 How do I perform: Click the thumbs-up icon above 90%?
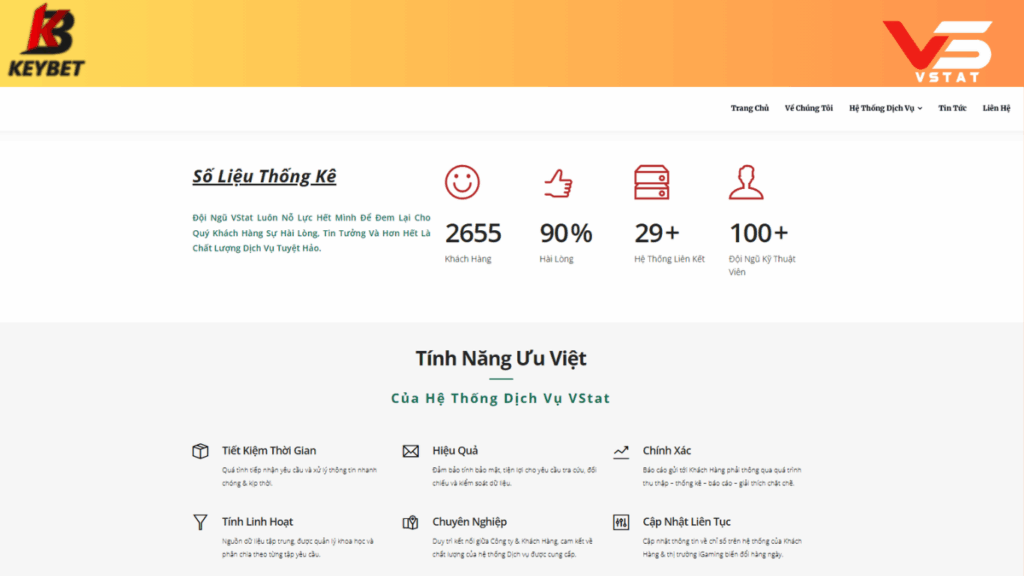point(557,182)
